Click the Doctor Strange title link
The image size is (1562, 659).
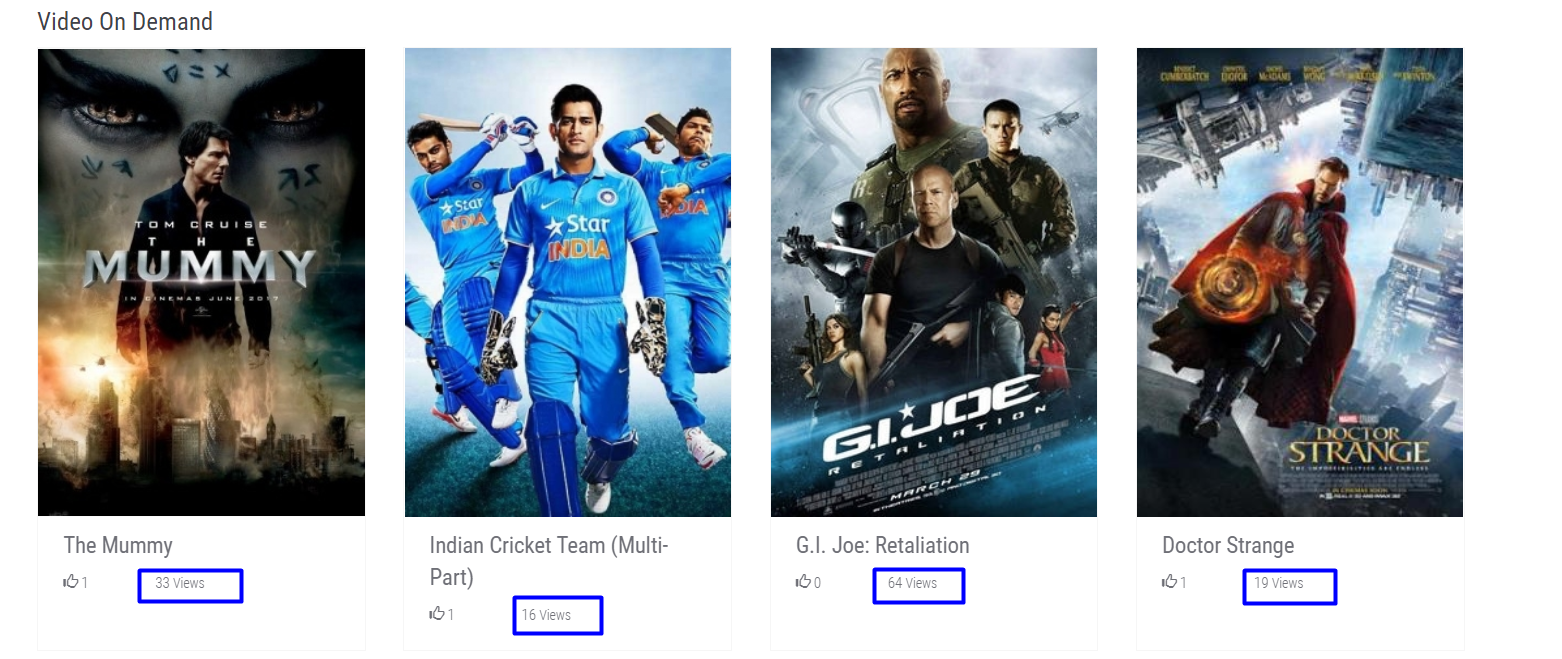(x=1228, y=545)
